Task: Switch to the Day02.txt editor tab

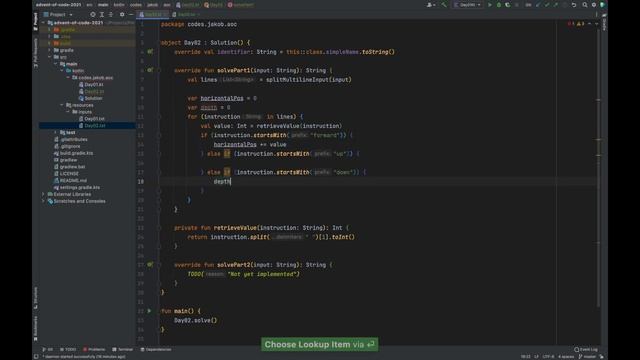Action: pyautogui.click(x=186, y=14)
